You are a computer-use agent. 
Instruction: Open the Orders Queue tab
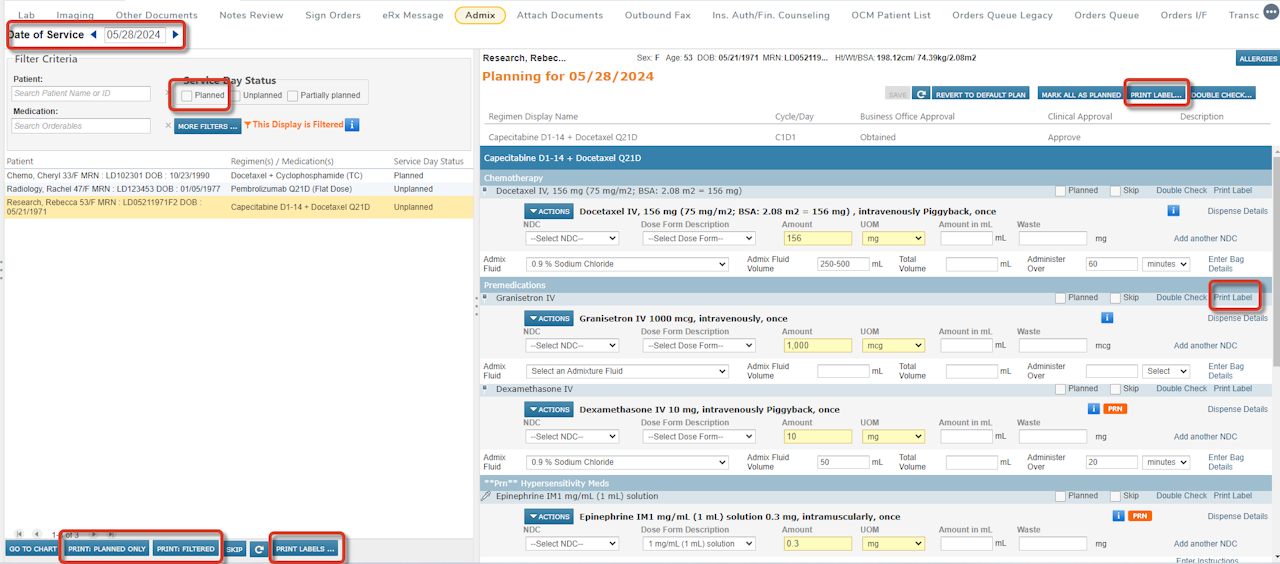[x=1106, y=15]
